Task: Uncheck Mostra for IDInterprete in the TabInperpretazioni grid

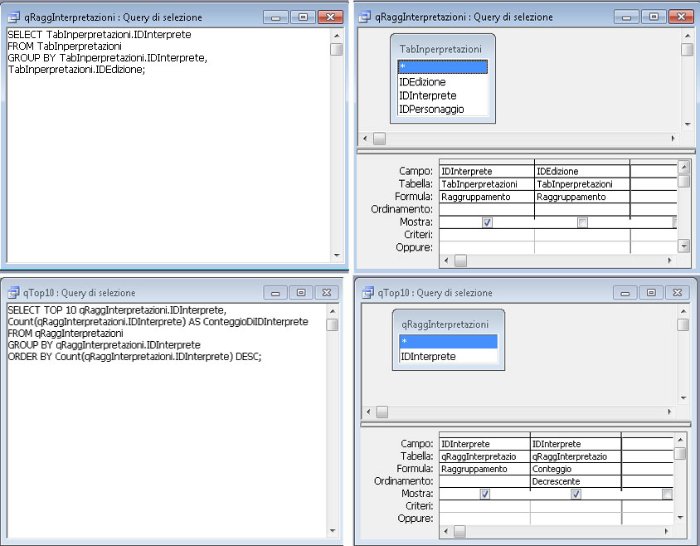Action: [x=487, y=222]
